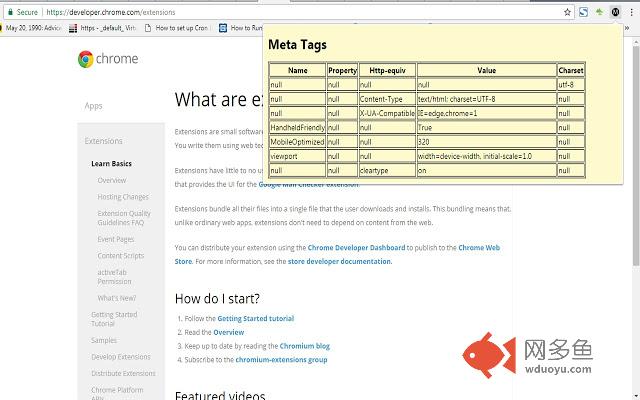Click the Value column header
The width and height of the screenshot is (640, 400).
[487, 70]
